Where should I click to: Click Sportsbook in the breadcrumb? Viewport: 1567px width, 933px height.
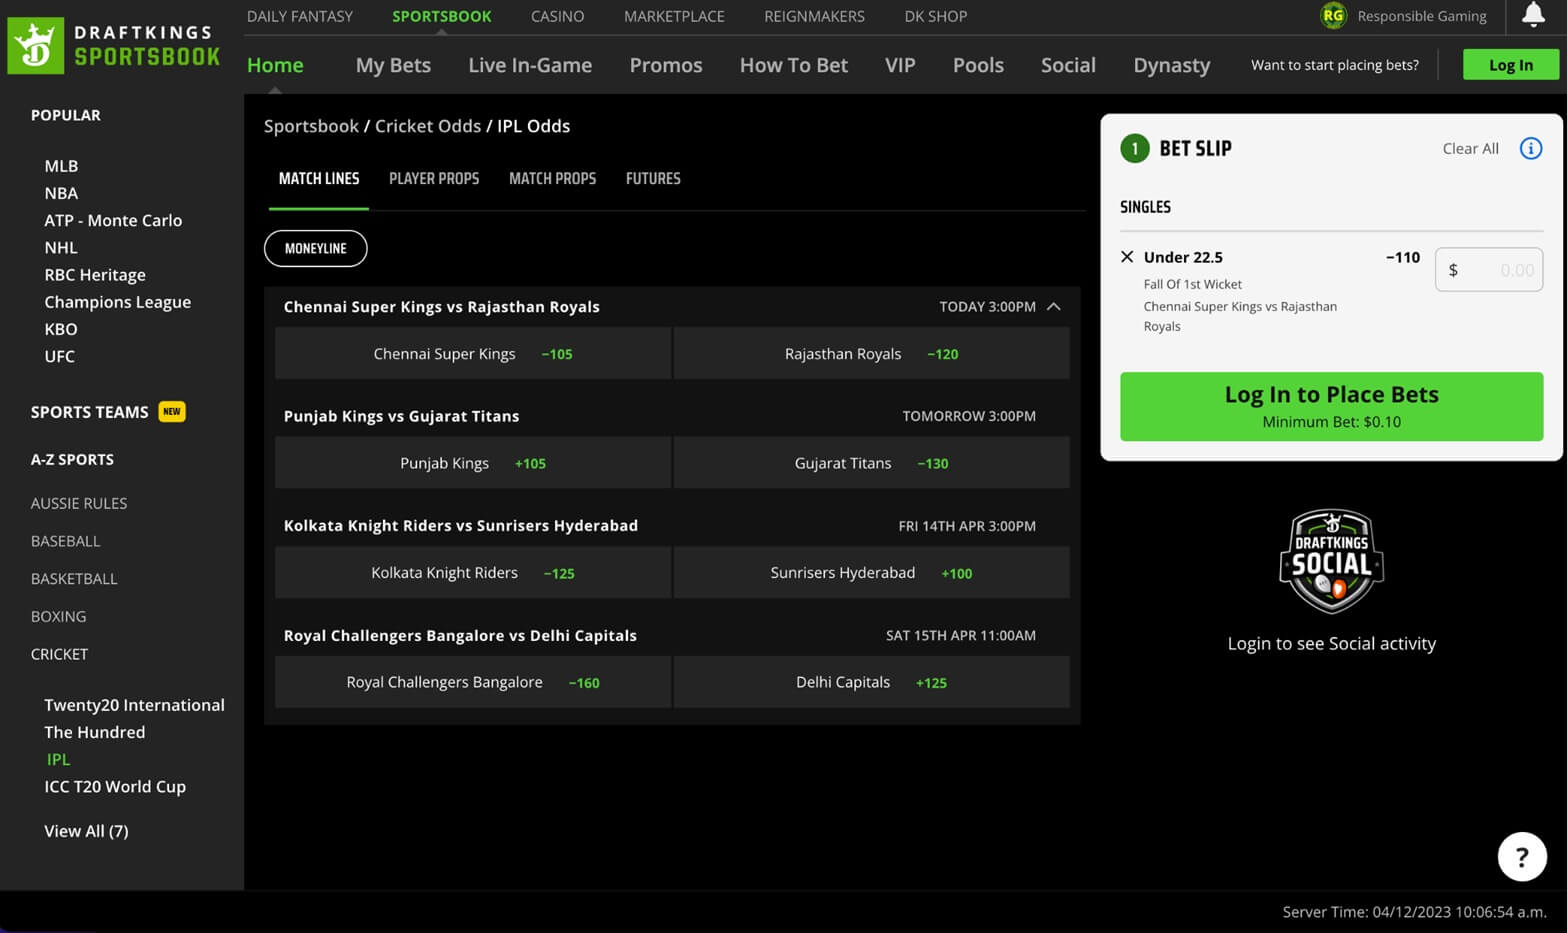(x=311, y=126)
